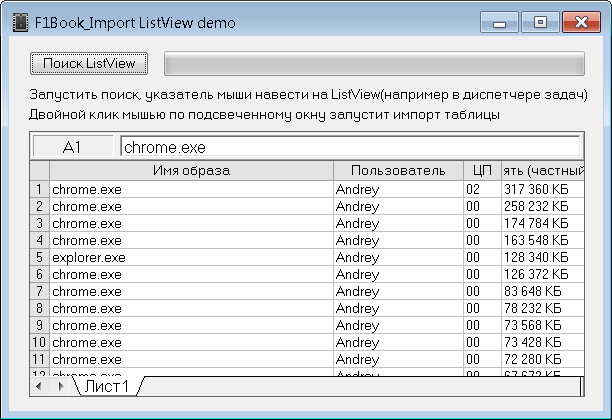Click the previous sheet arrow

pos(38,386)
